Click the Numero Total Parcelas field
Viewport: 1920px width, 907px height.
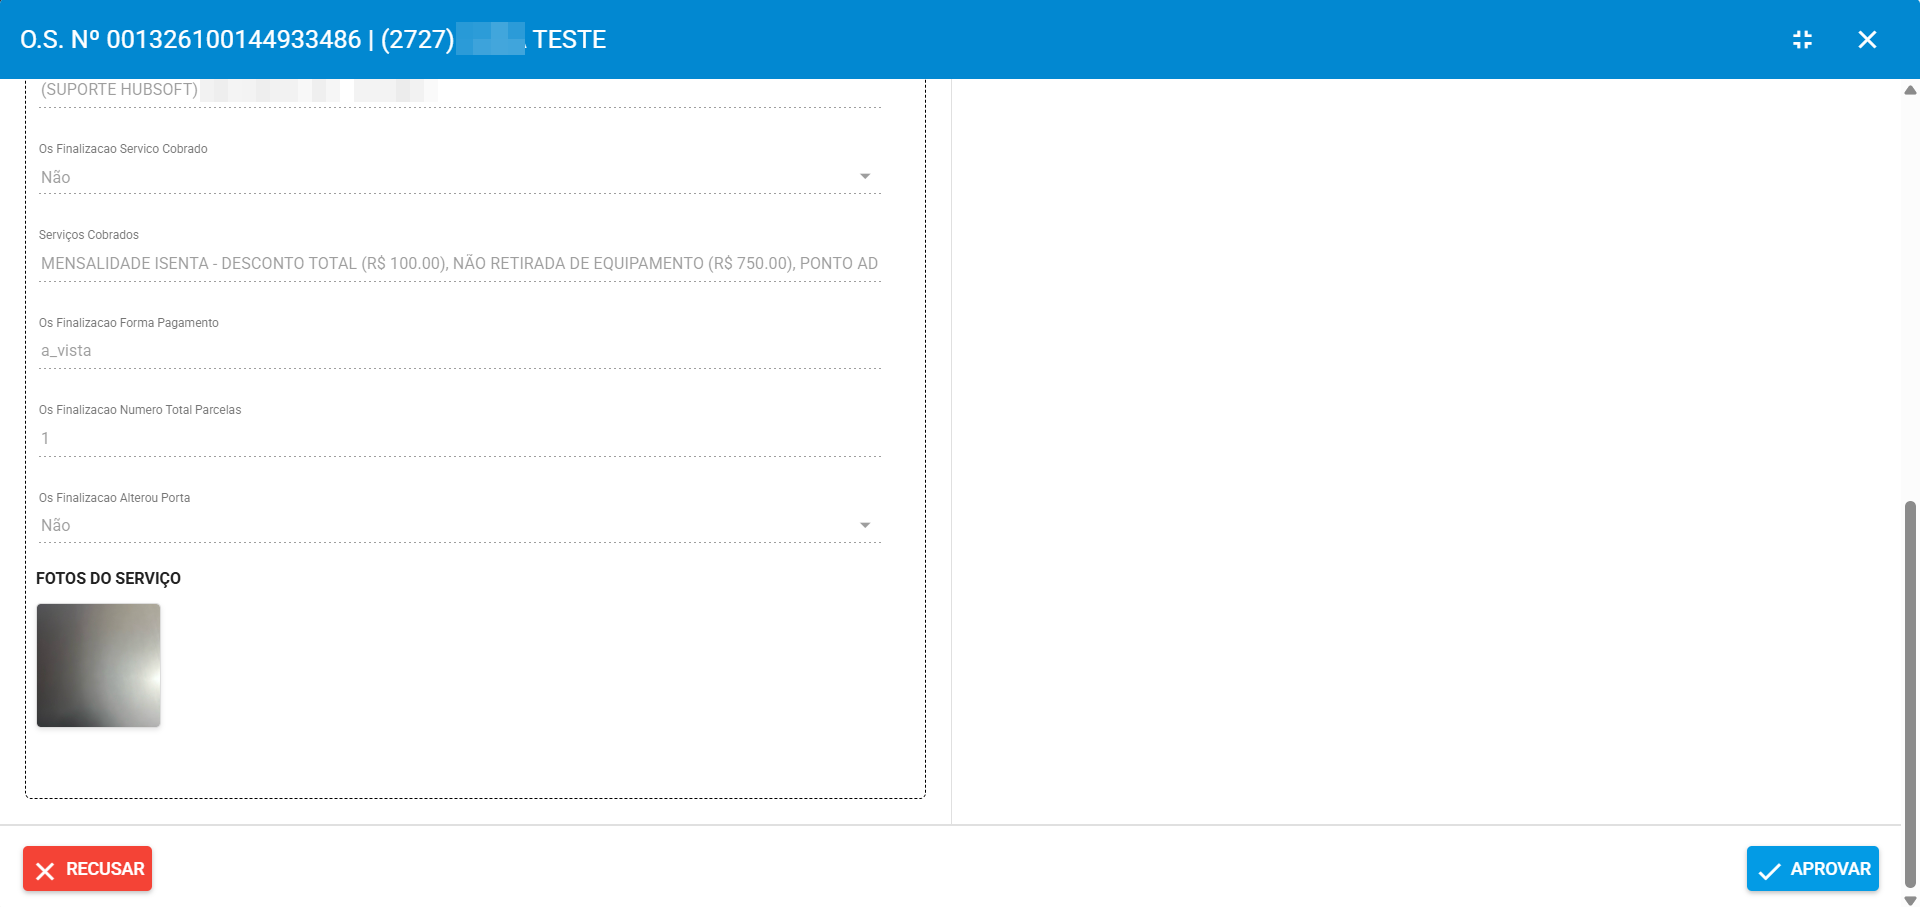pos(459,438)
